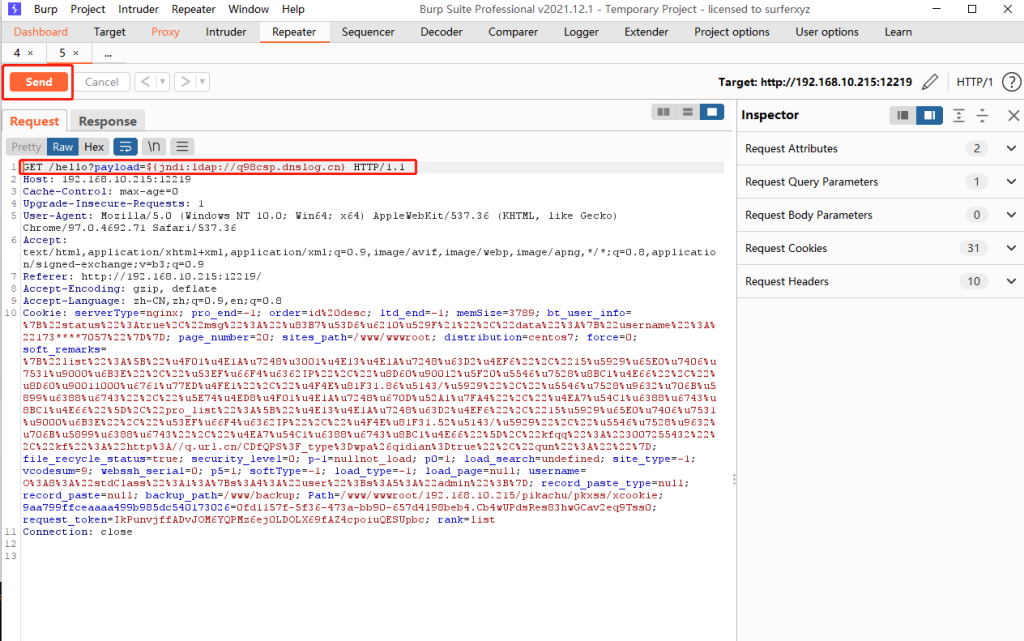The height and width of the screenshot is (641, 1024).
Task: Select Repeater request tab 4
Action: pyautogui.click(x=17, y=53)
